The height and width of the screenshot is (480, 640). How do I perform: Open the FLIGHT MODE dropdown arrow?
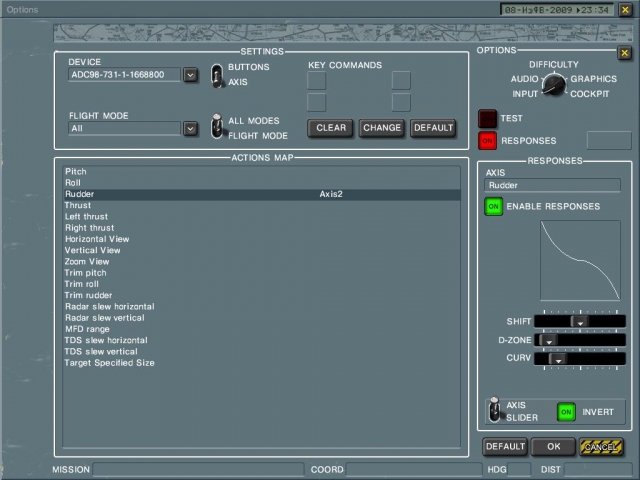tap(190, 129)
